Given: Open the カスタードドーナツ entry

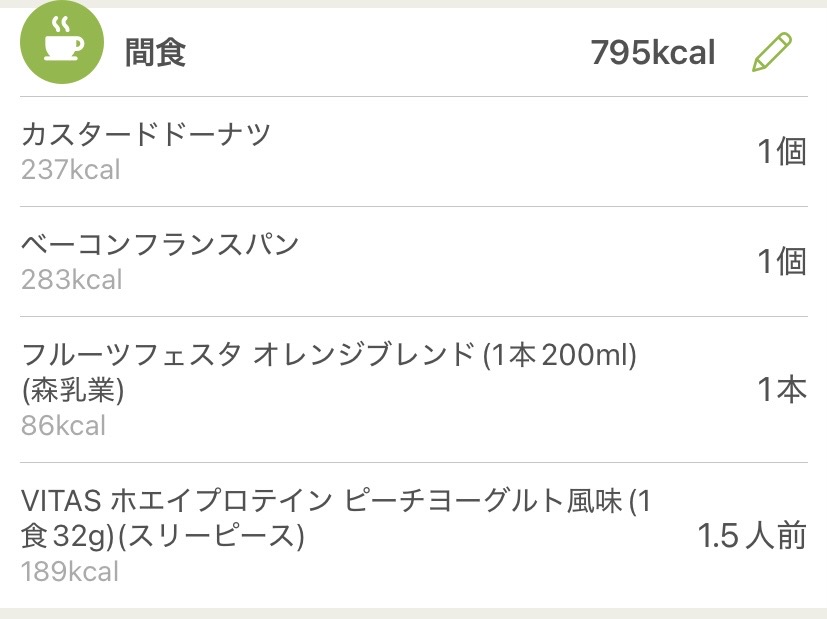Looking at the screenshot, I should (146, 134).
